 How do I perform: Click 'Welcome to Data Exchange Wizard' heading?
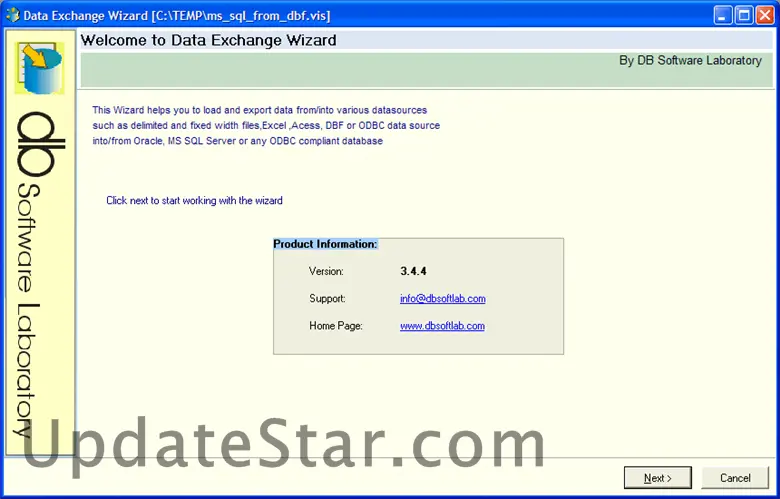pyautogui.click(x=208, y=40)
